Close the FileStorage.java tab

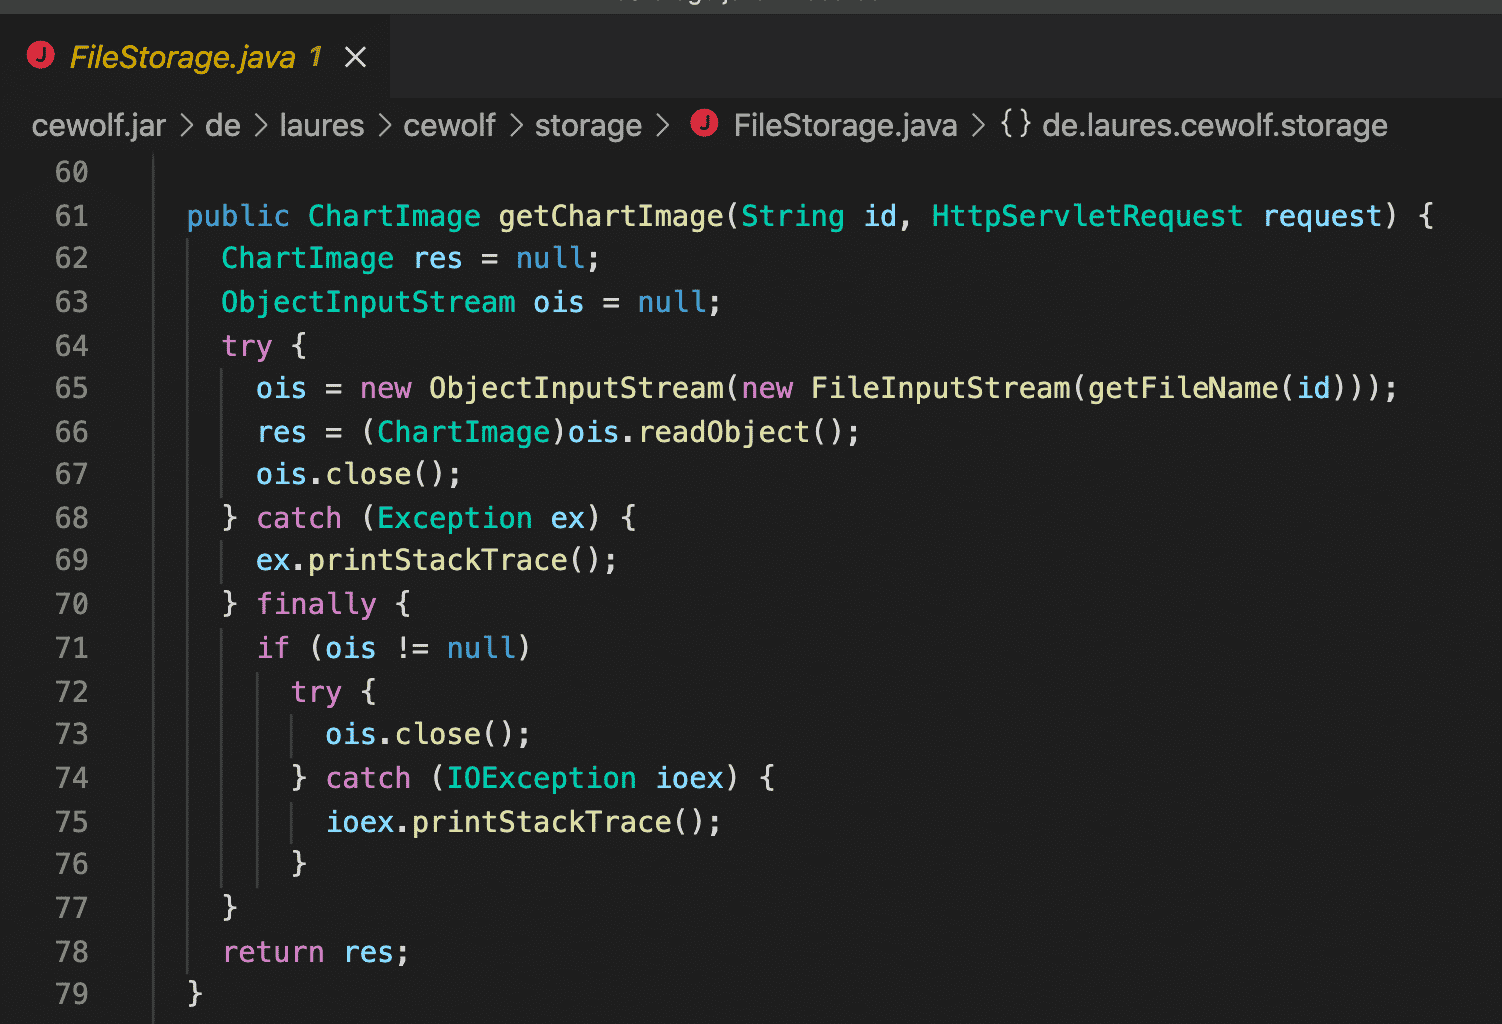356,57
